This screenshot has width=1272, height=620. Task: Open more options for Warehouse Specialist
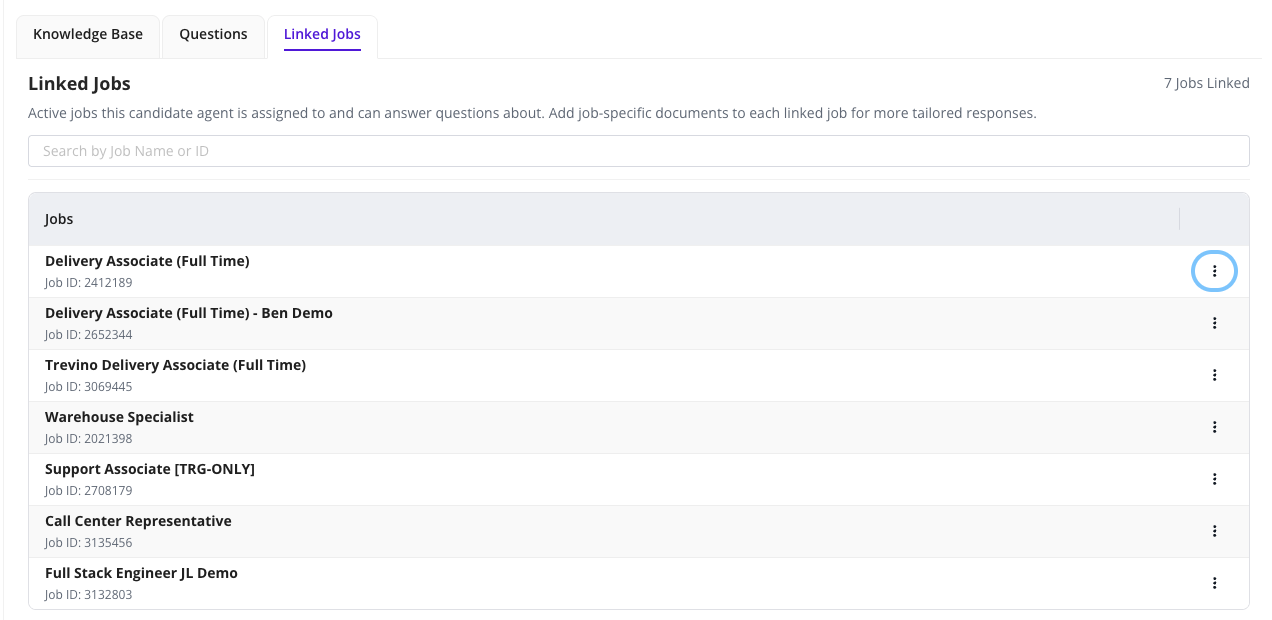tap(1215, 427)
